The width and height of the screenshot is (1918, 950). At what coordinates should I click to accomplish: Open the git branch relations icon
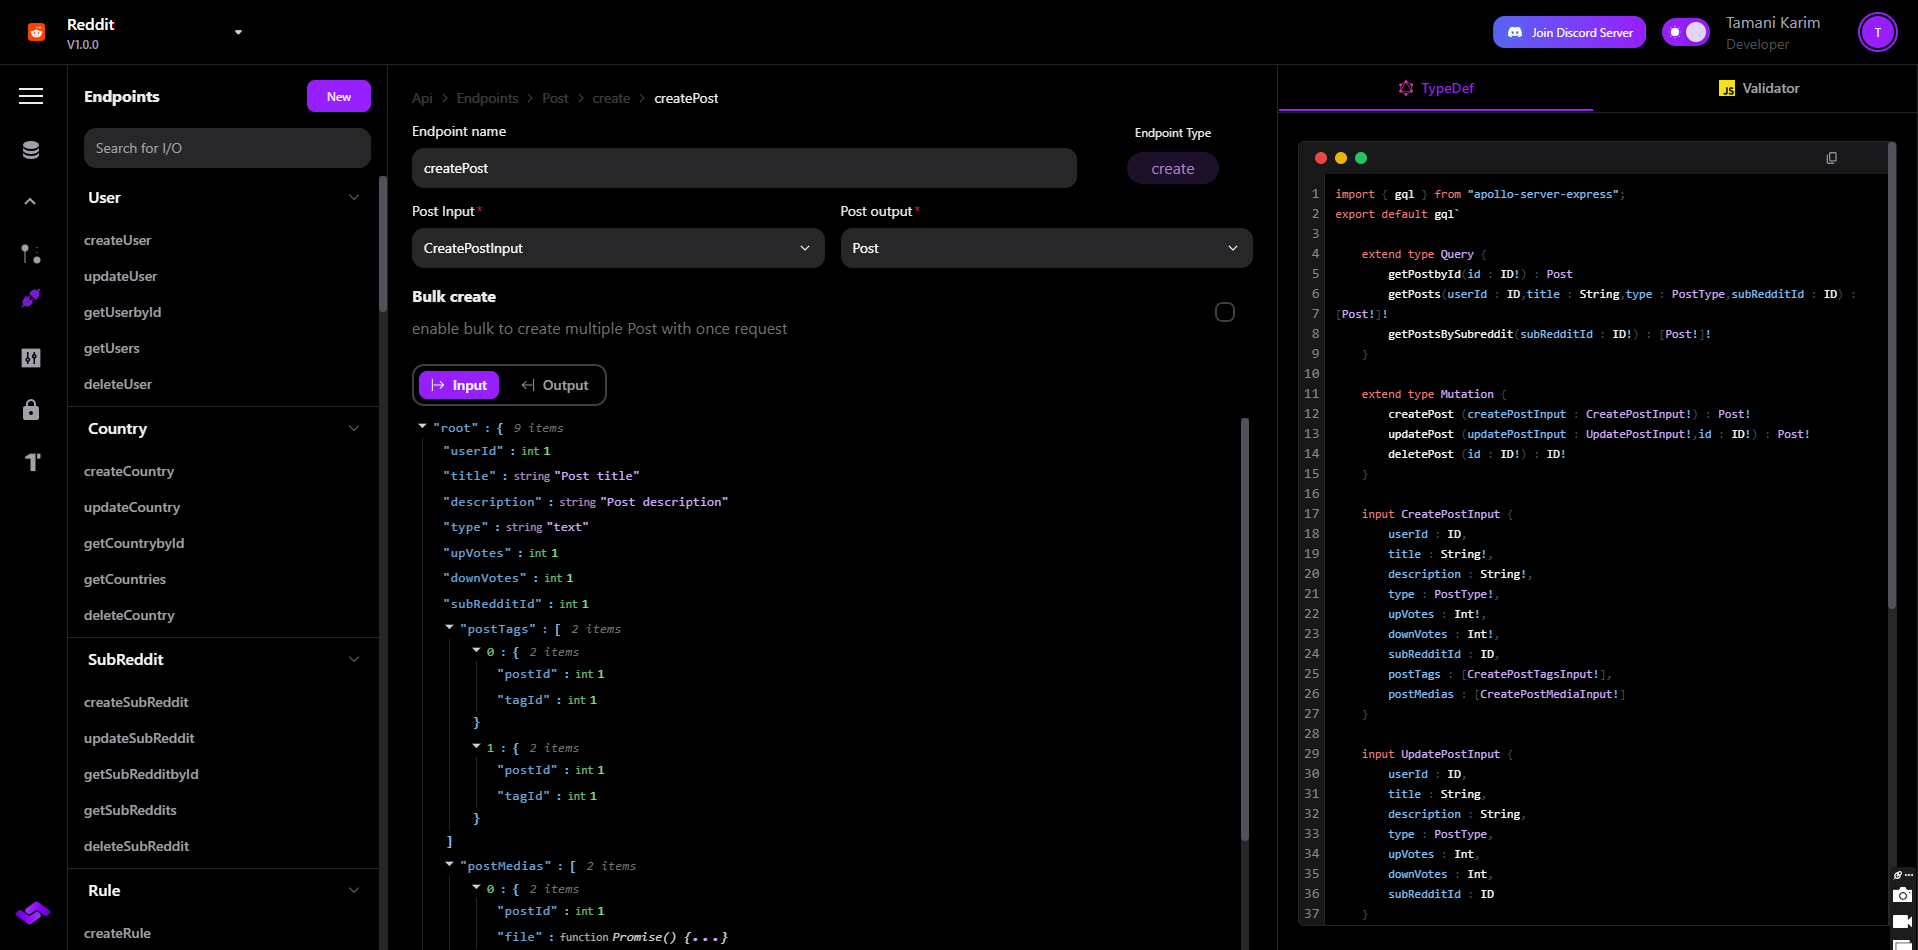point(31,254)
